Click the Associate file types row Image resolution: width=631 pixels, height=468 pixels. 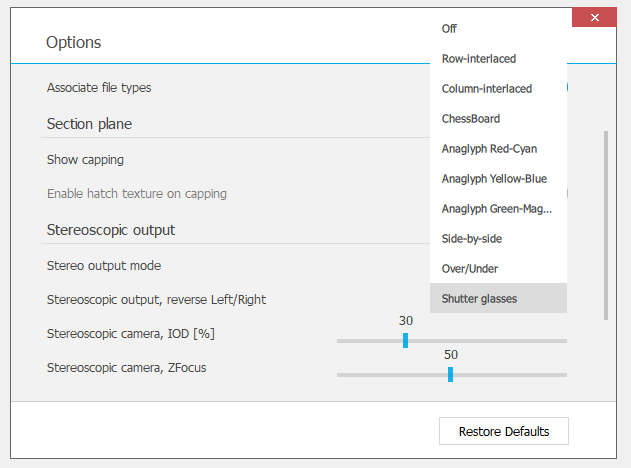[x=99, y=88]
